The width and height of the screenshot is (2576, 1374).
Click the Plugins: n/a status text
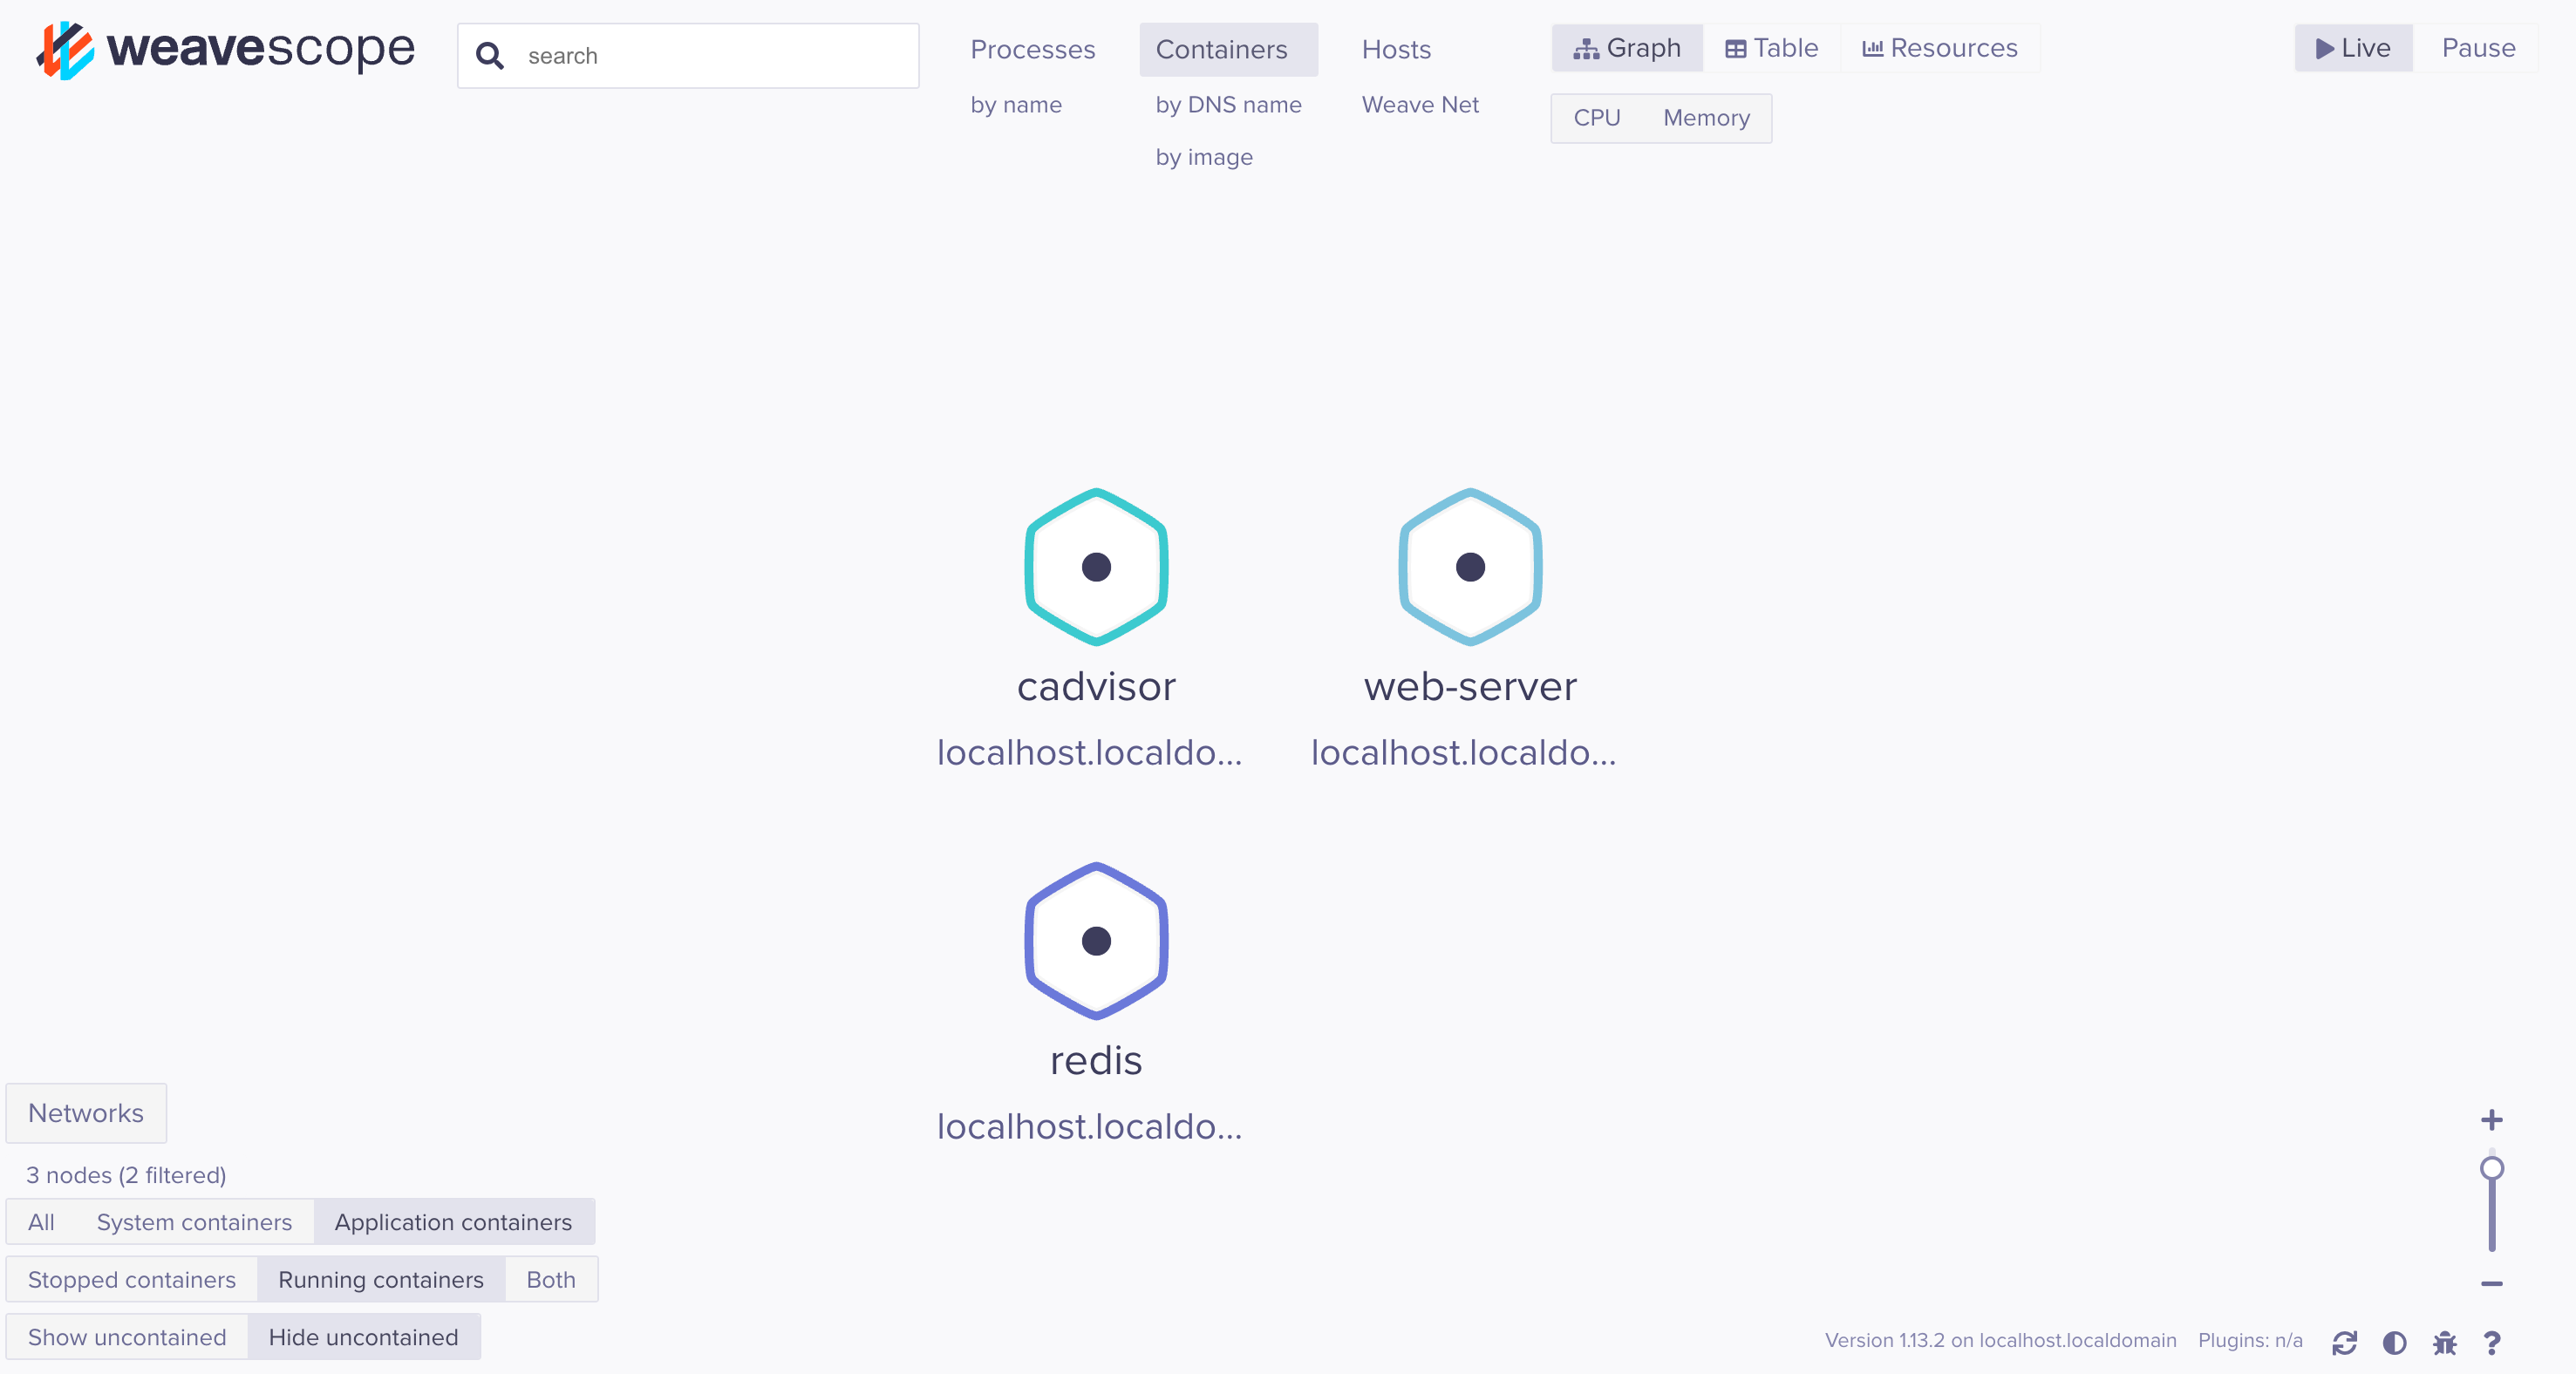[2250, 1340]
